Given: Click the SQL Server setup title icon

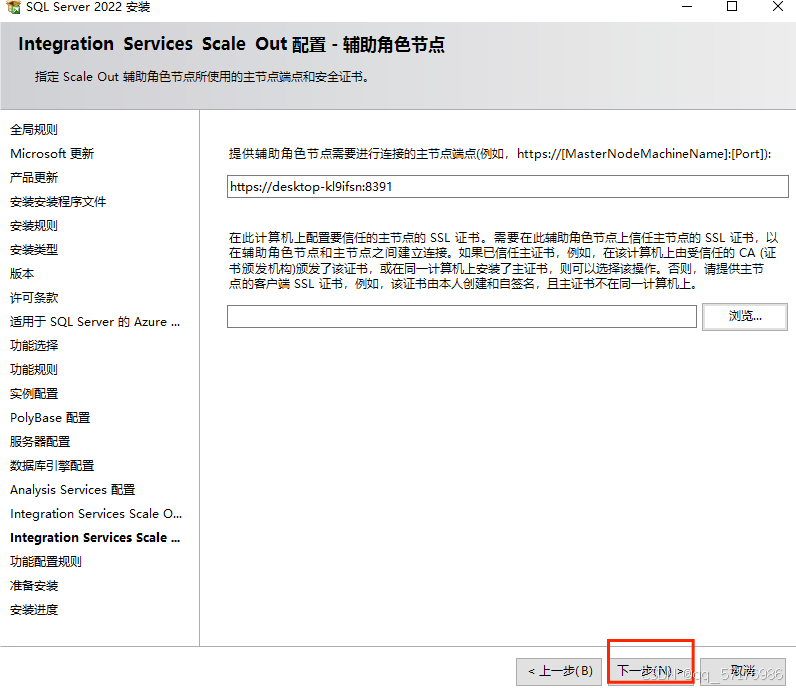Looking at the screenshot, I should pos(14,7).
